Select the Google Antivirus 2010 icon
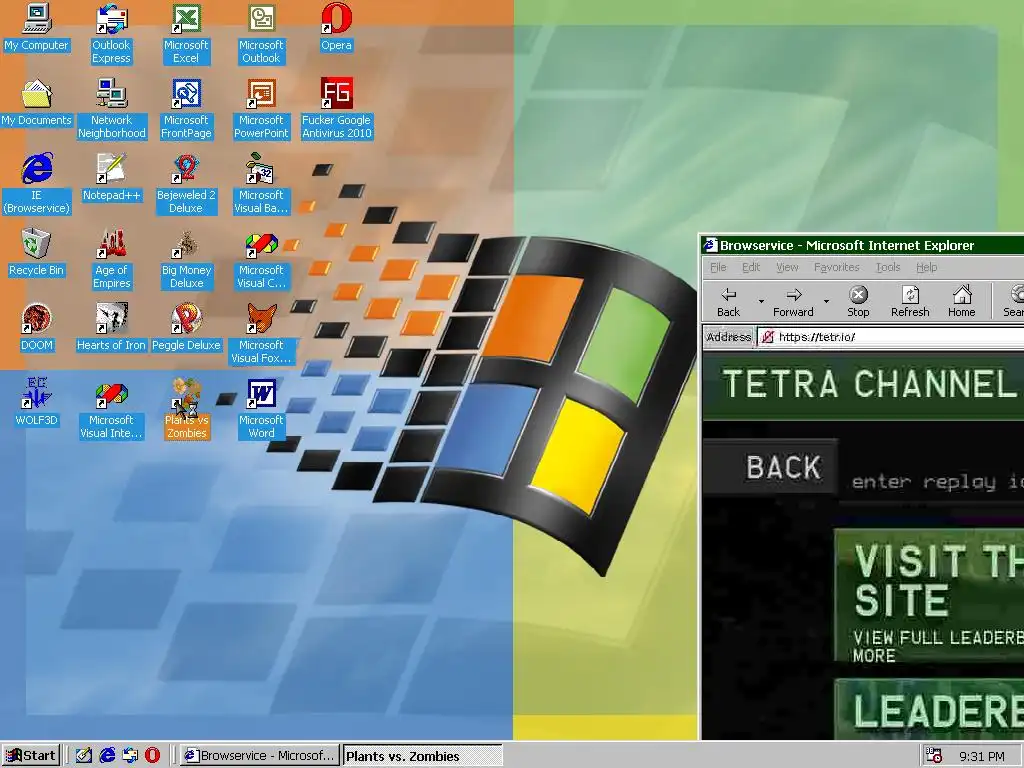 pyautogui.click(x=336, y=108)
